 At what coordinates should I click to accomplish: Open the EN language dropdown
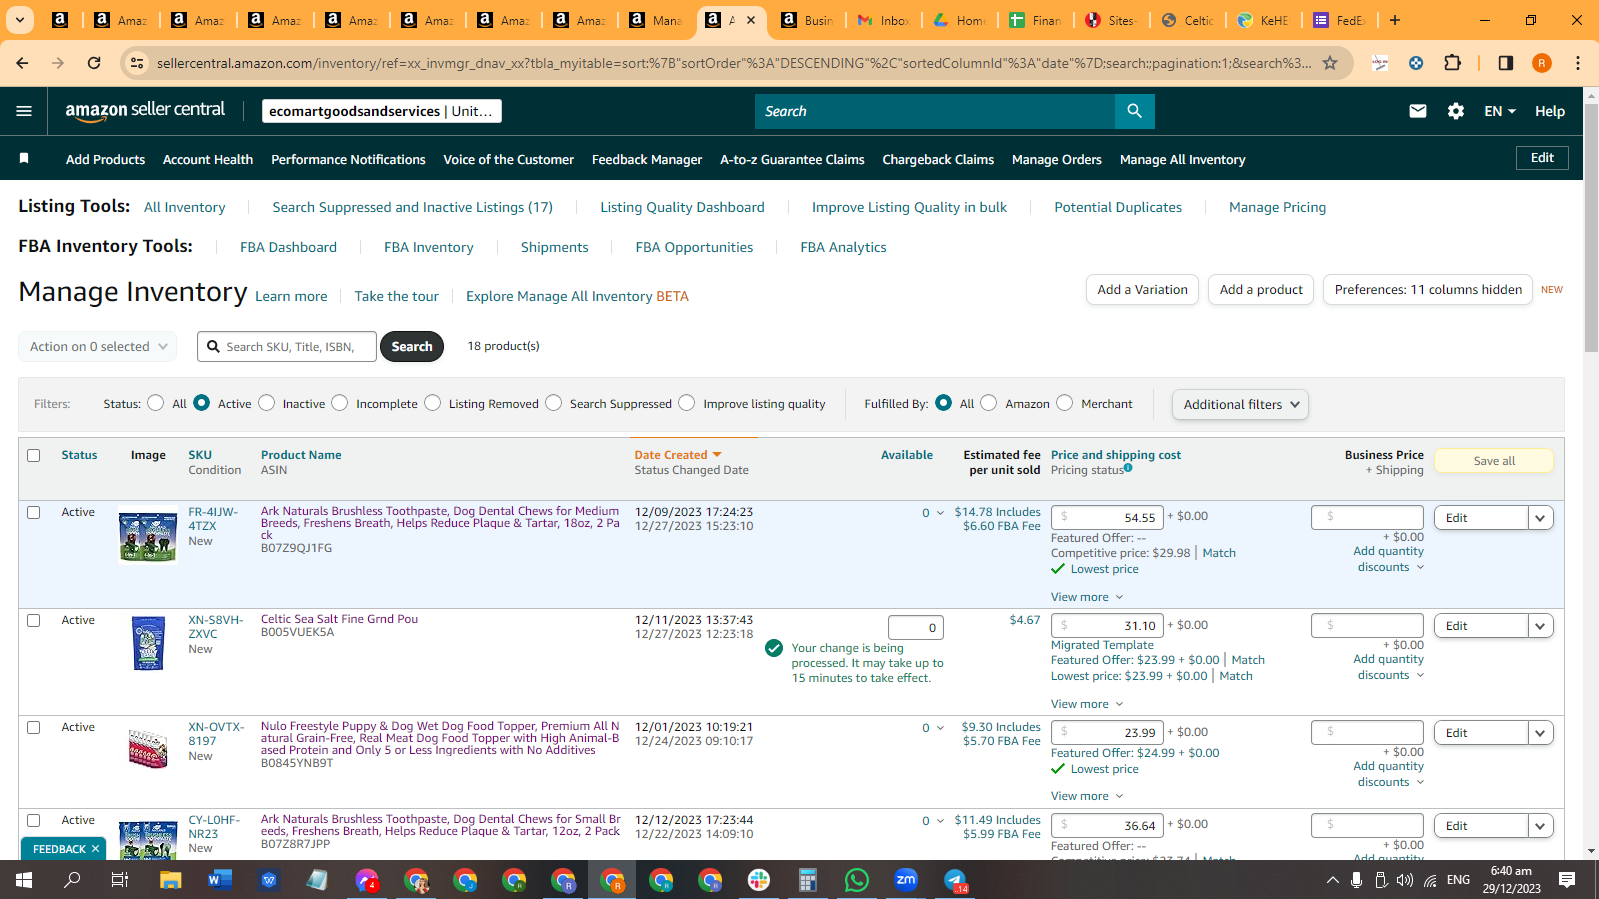pos(1500,111)
